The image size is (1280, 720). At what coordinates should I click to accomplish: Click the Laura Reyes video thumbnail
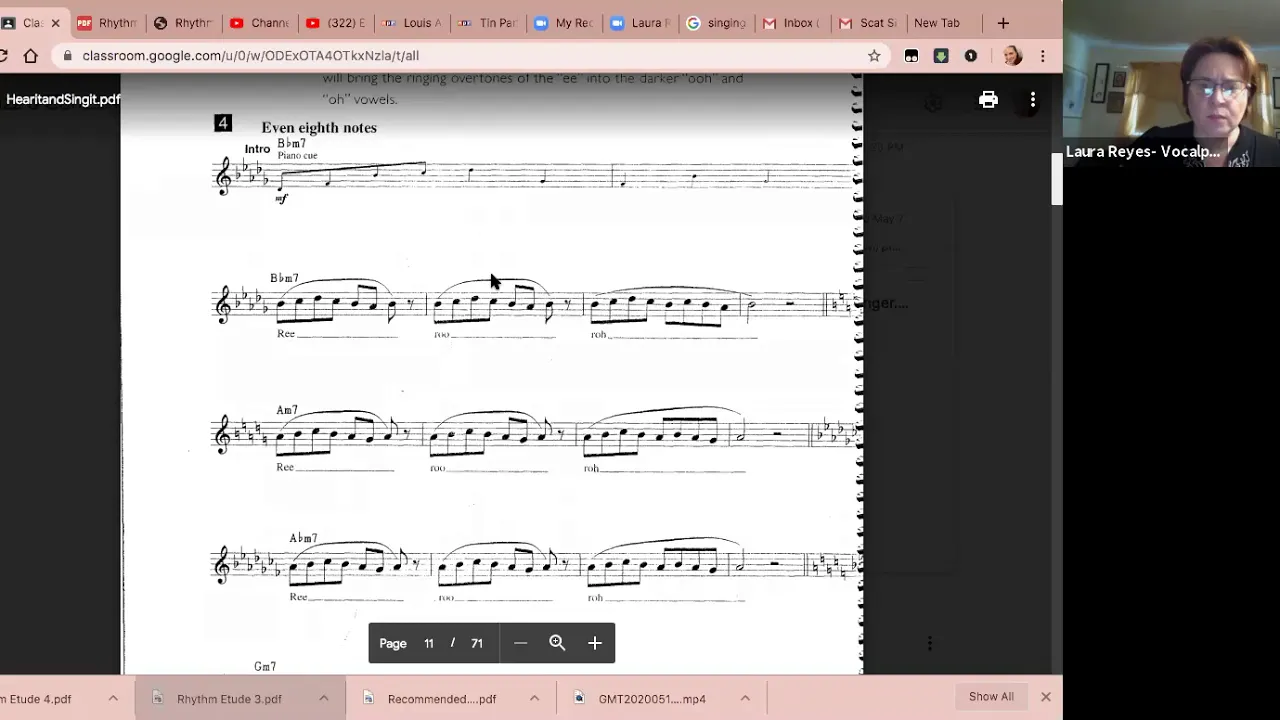pyautogui.click(x=1172, y=83)
